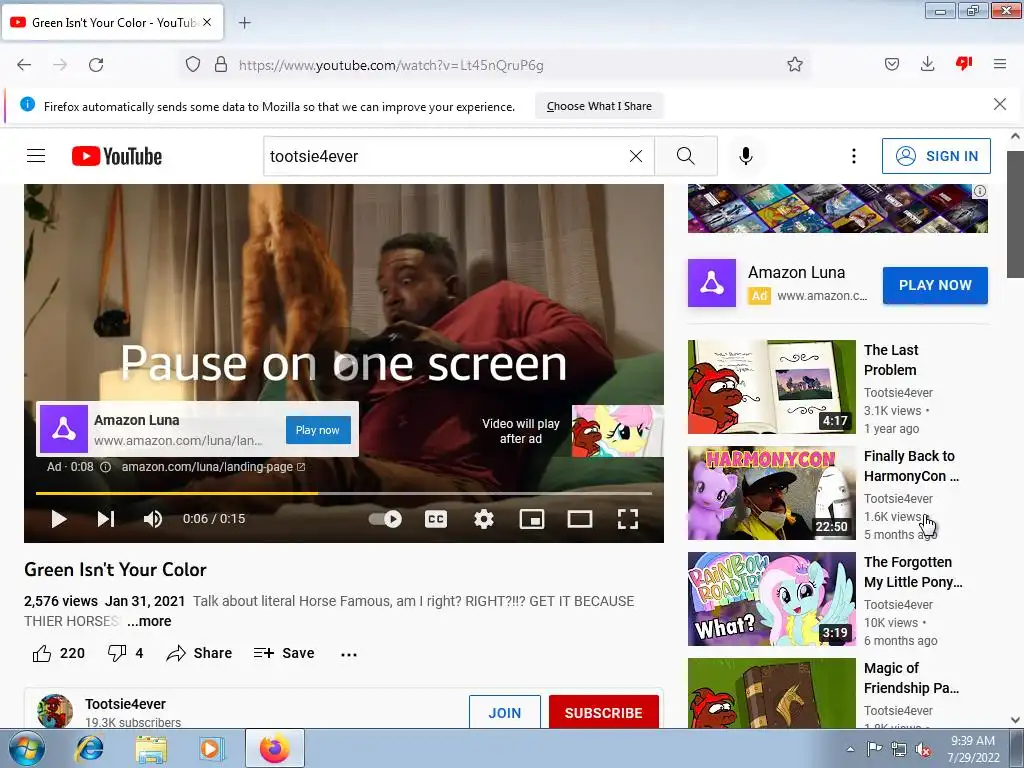Open Magic of Friendship video title
This screenshot has height=768, width=1024.
(912, 678)
